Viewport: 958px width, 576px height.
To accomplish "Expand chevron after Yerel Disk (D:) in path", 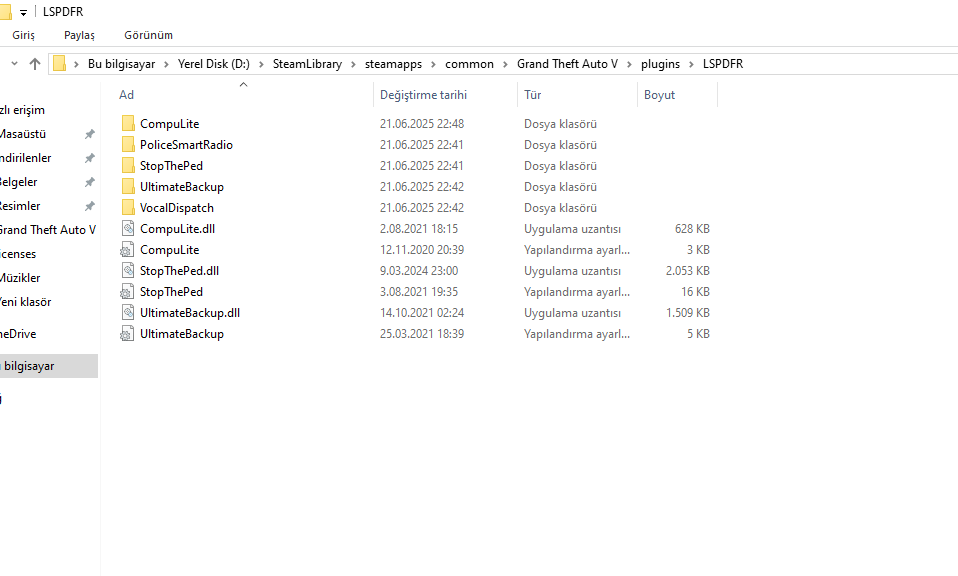I will pyautogui.click(x=261, y=64).
